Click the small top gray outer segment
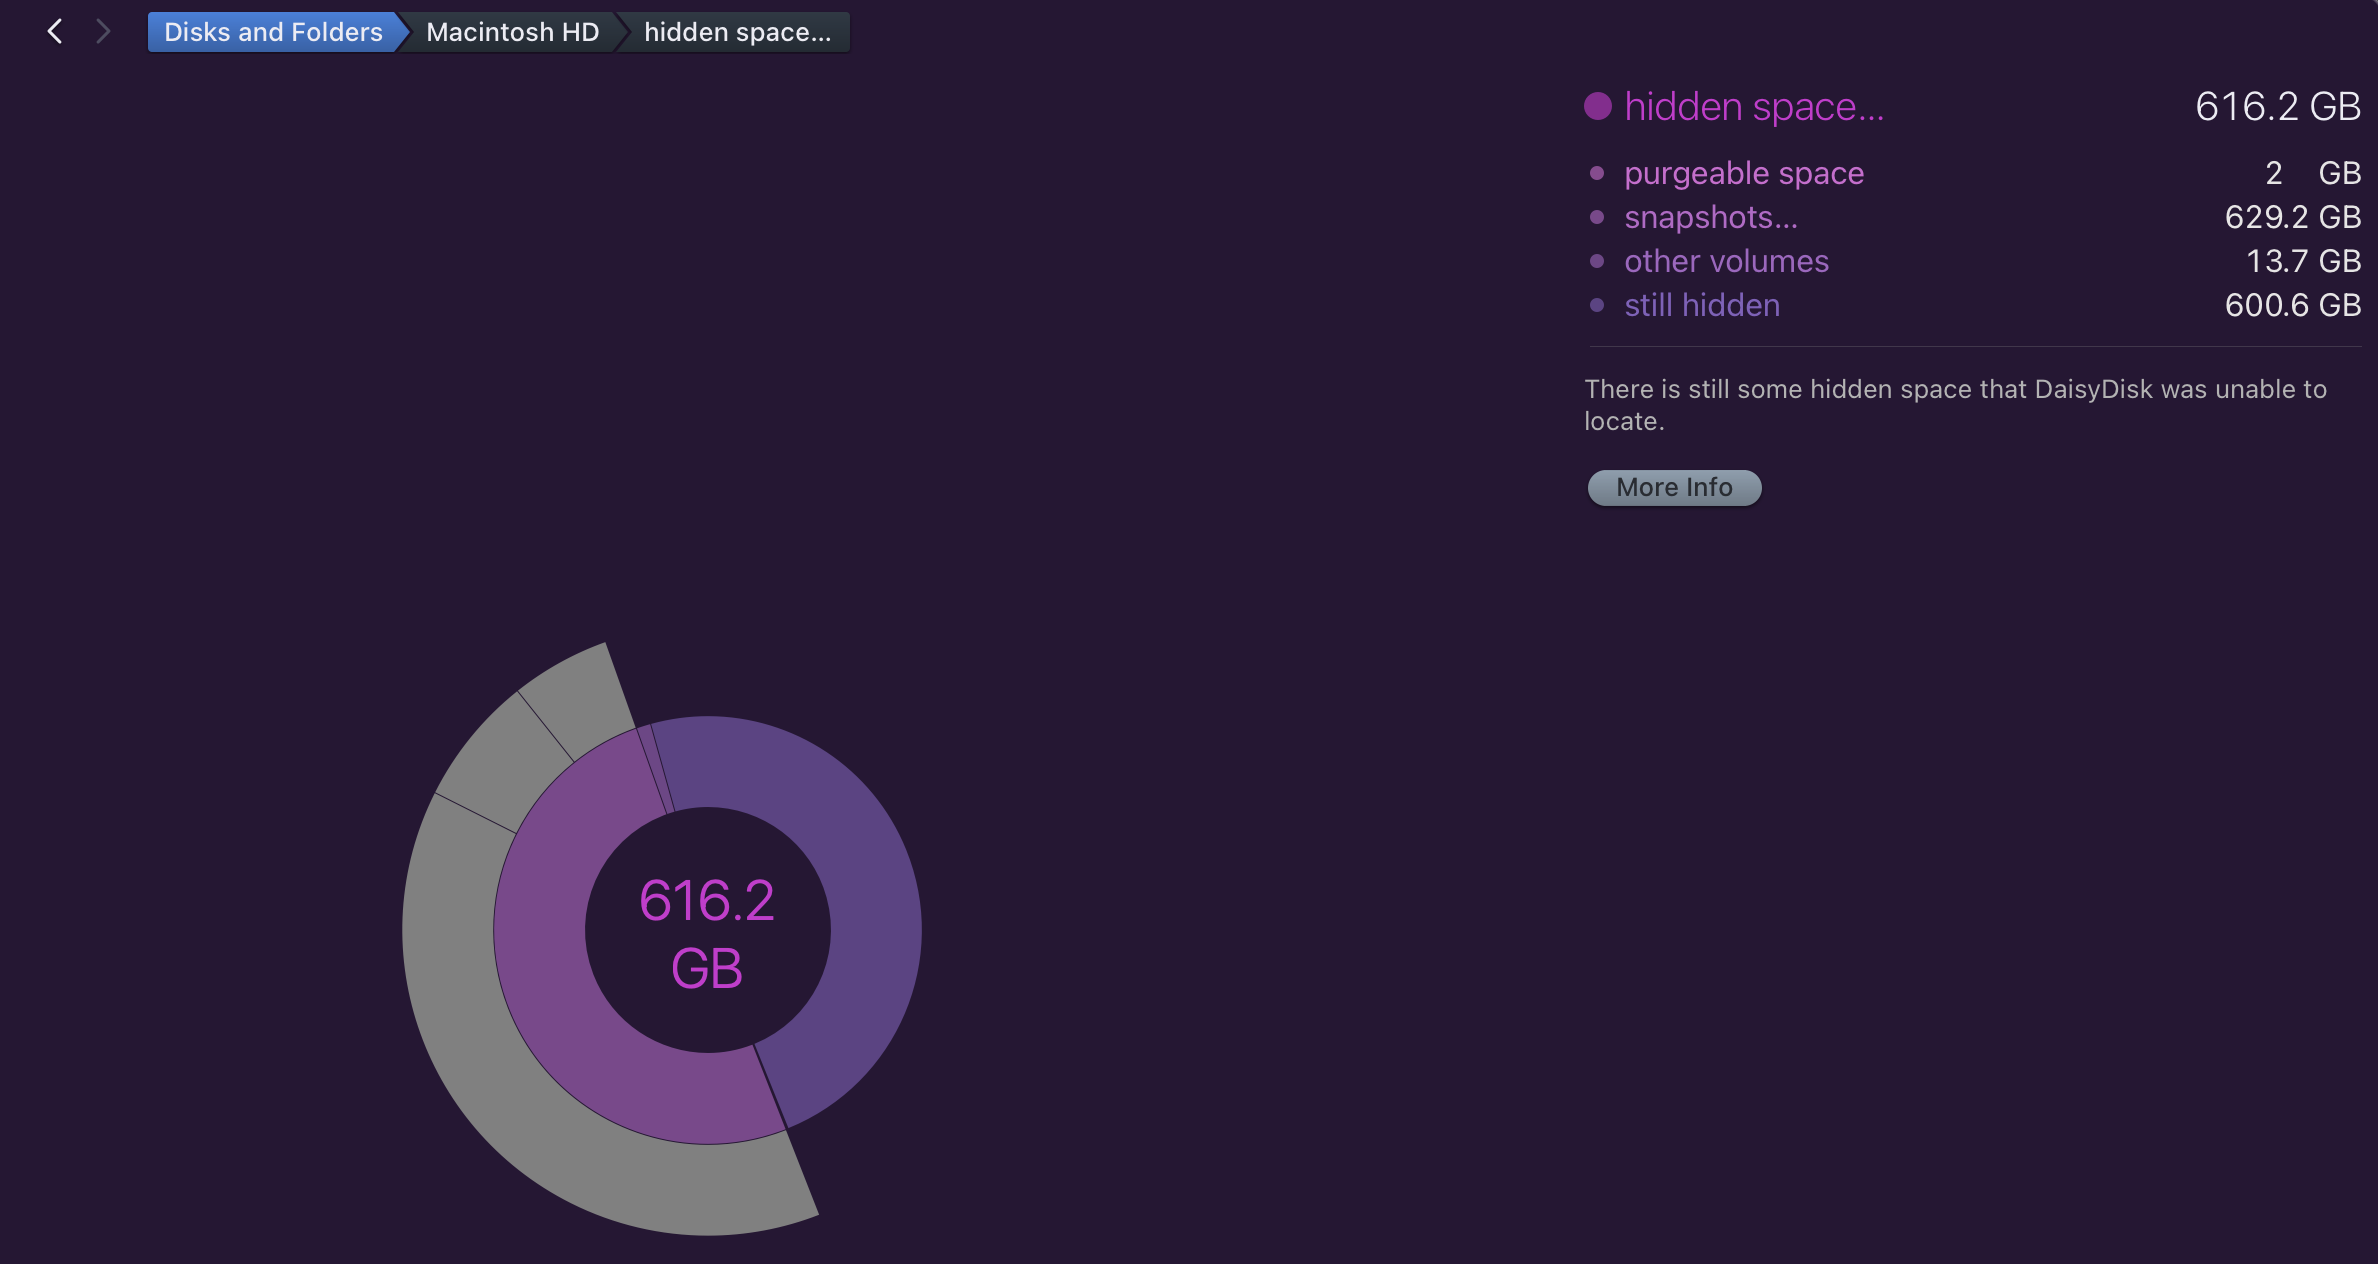This screenshot has width=2378, height=1264. point(580,700)
